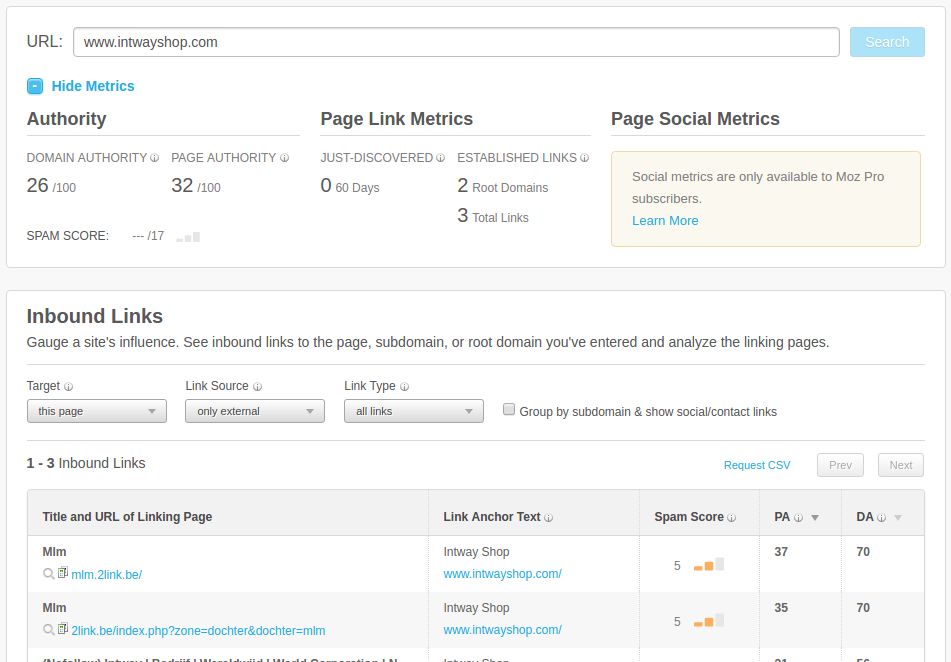Sort by the DA column header
The height and width of the screenshot is (662, 951).
pos(865,517)
